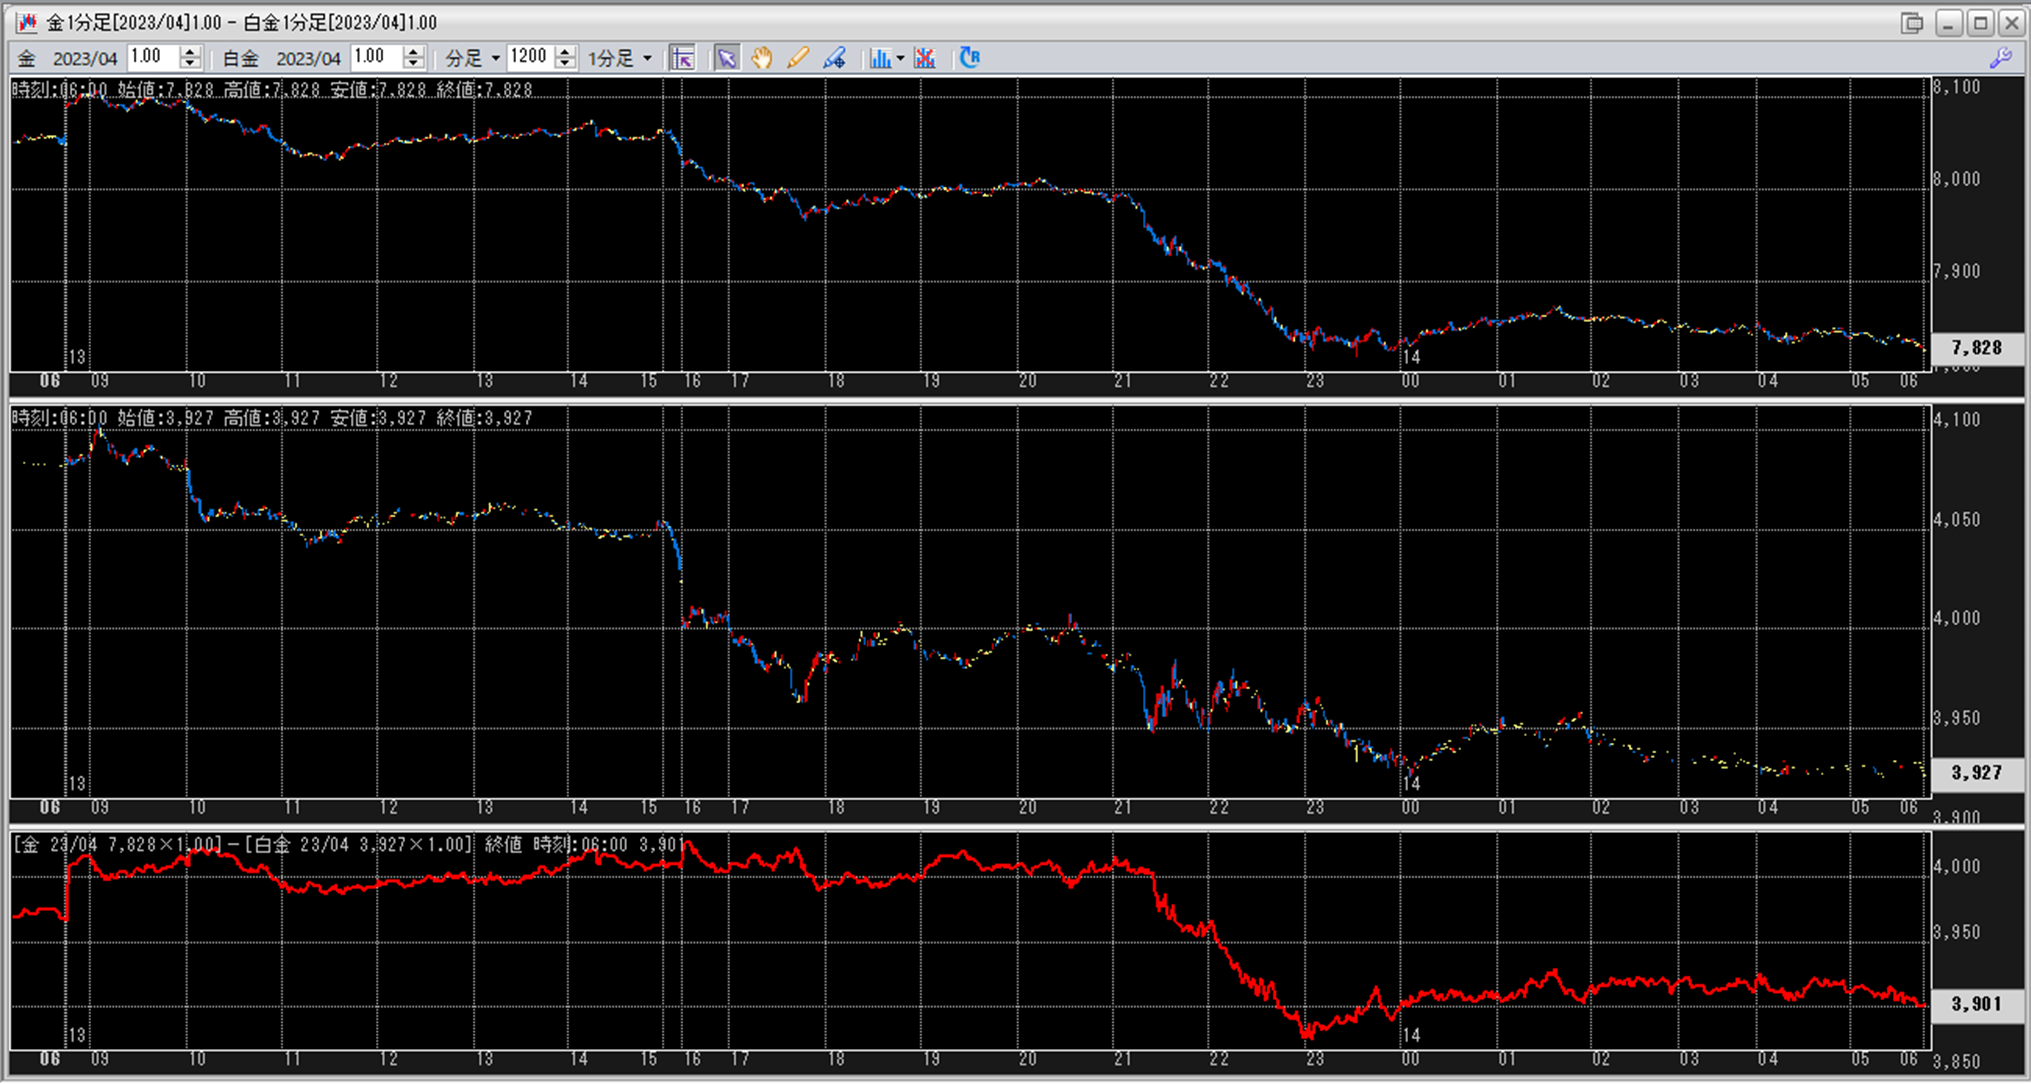Expand the chart indicator dropdown arrow
This screenshot has width=2031, height=1084.
(x=900, y=58)
